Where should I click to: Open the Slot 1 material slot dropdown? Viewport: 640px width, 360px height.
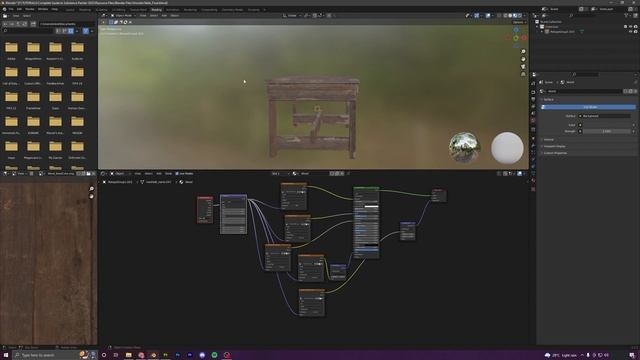pos(280,173)
